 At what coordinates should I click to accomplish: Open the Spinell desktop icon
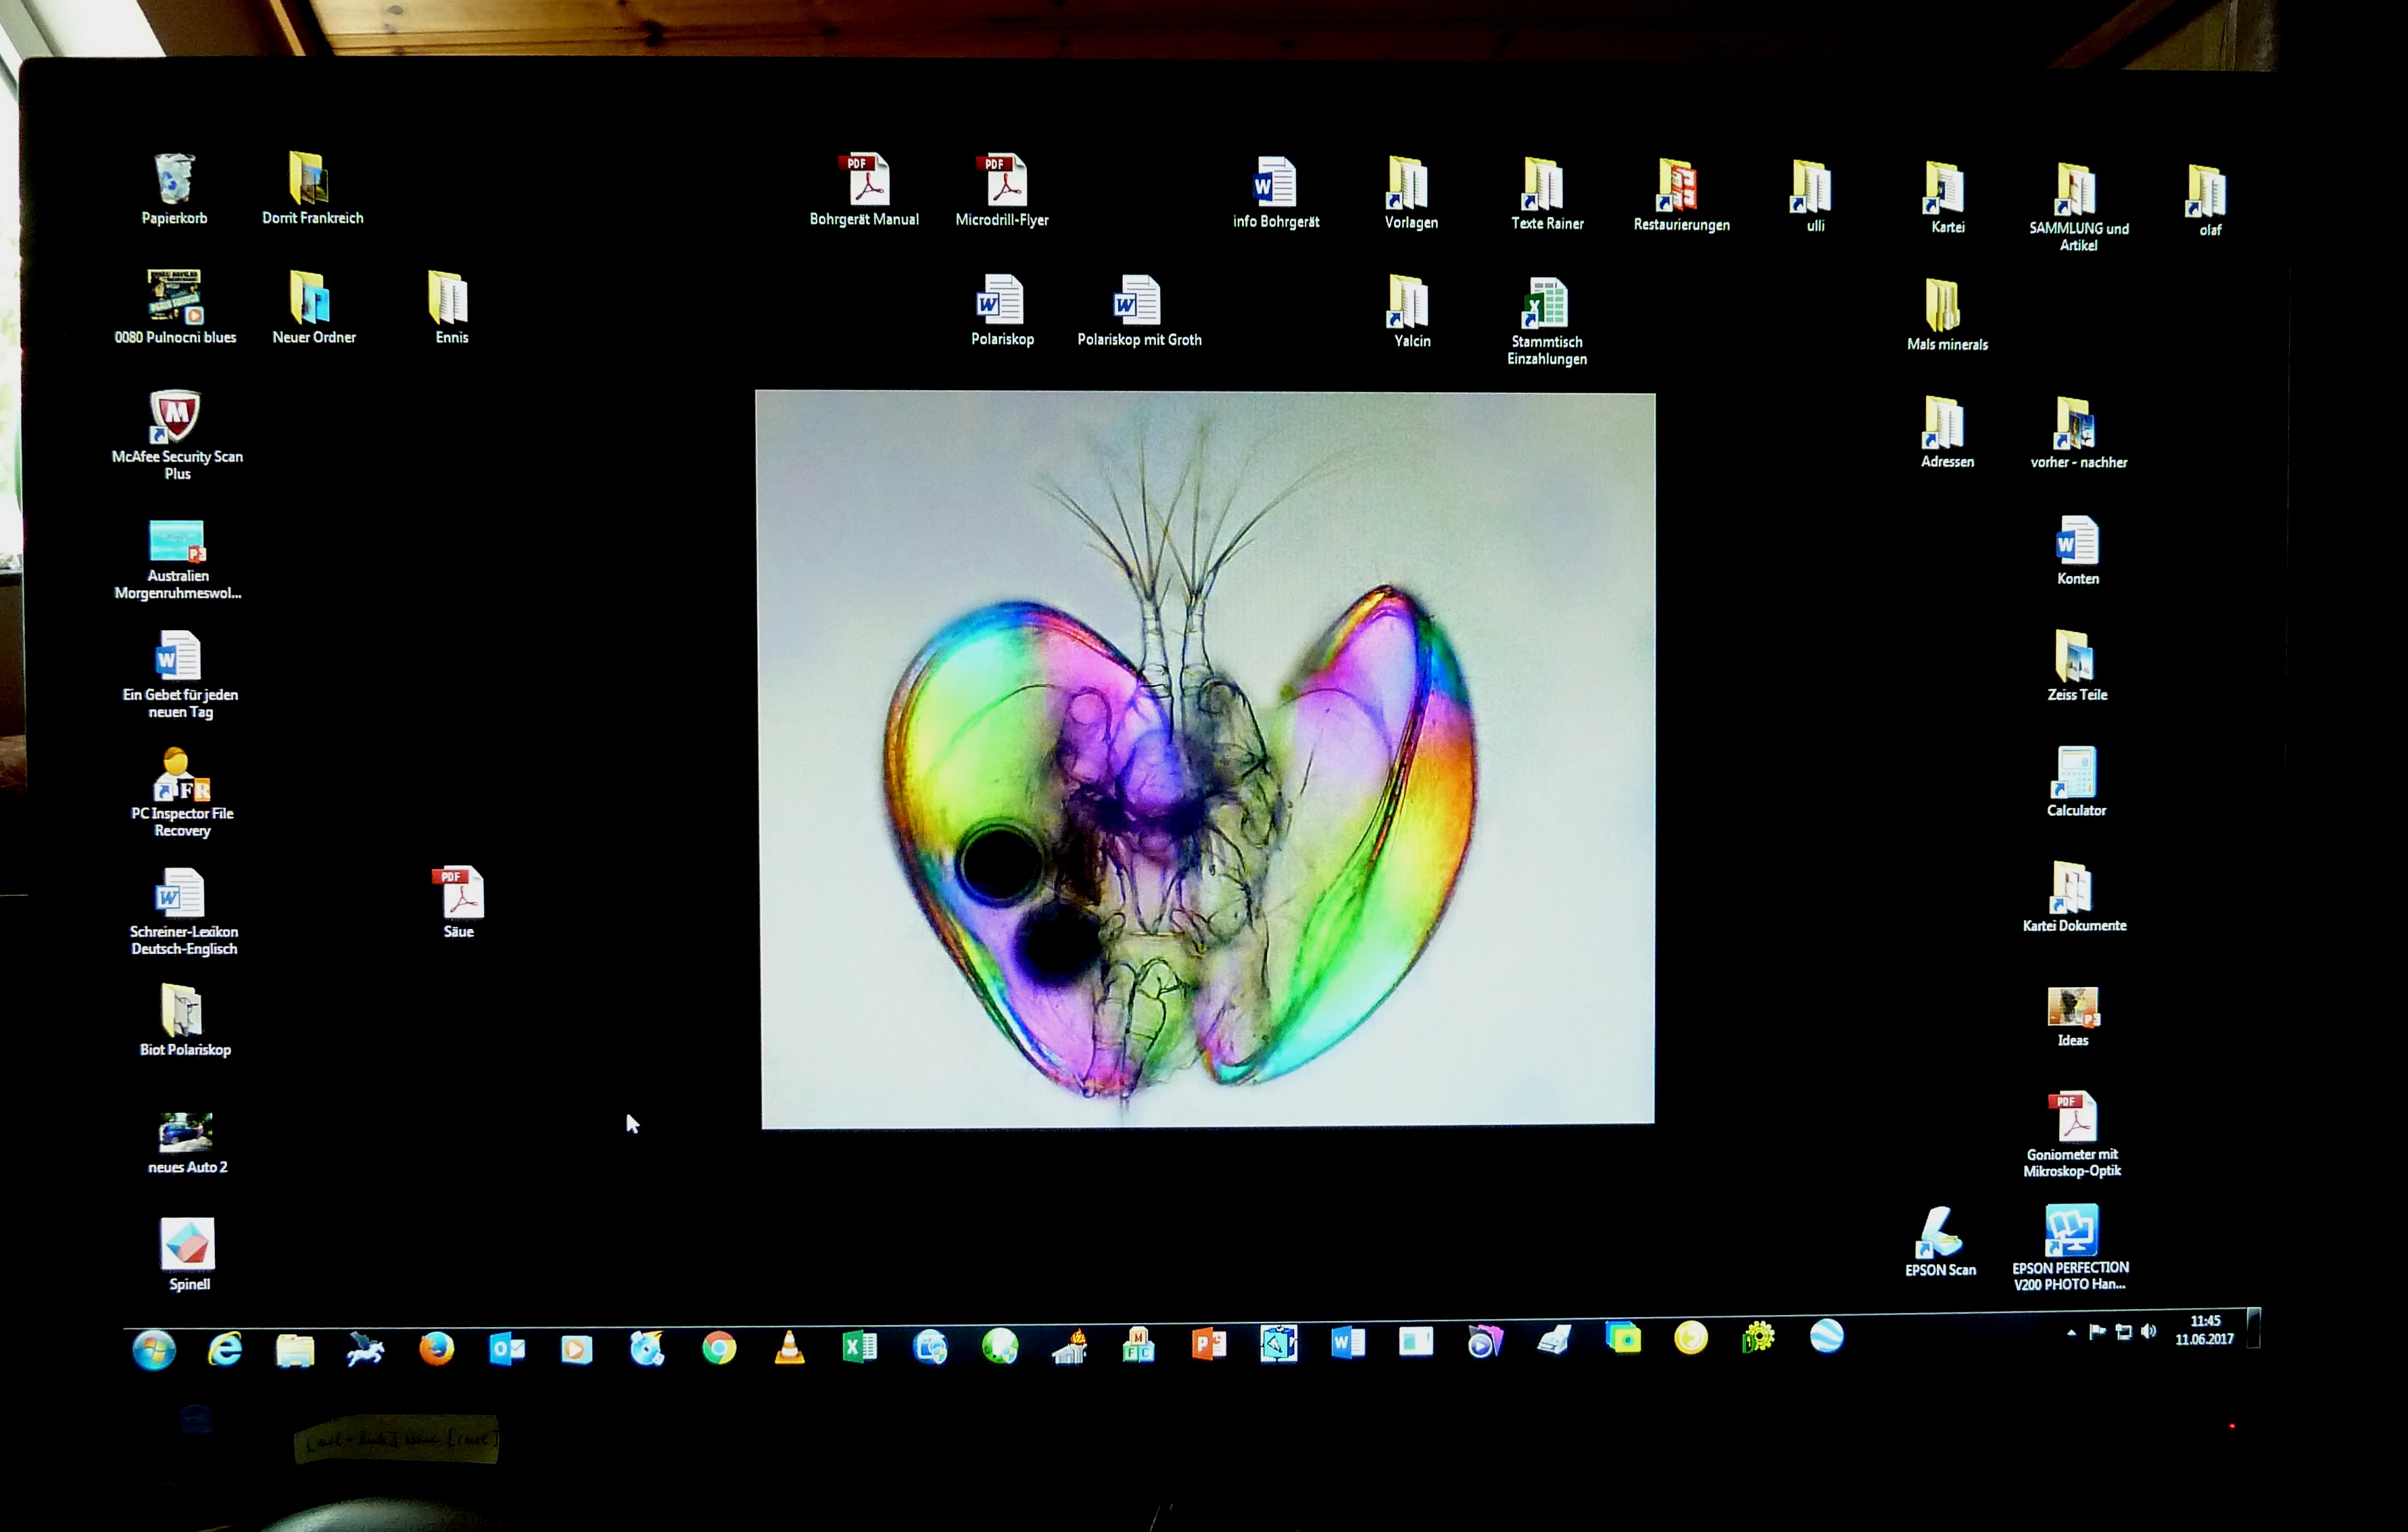tap(187, 1243)
